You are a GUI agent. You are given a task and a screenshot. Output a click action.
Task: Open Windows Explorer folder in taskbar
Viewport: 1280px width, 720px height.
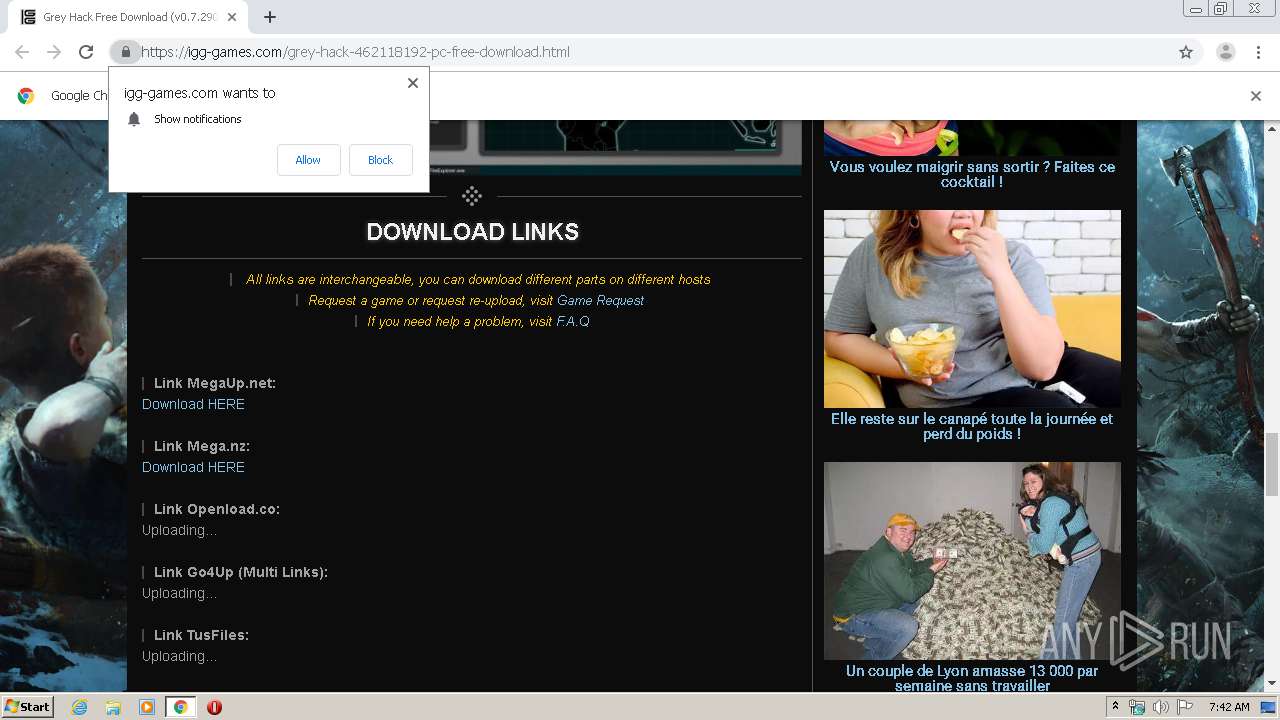113,707
